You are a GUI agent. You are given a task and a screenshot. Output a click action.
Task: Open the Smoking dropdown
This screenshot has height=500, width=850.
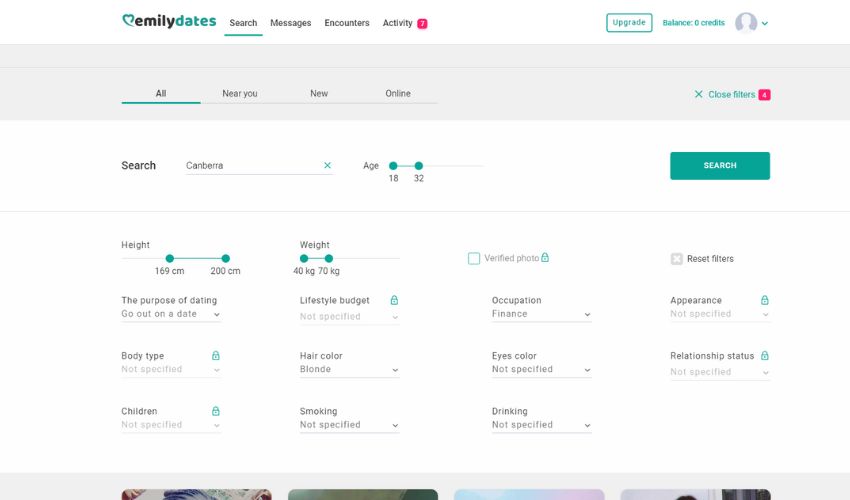(350, 425)
